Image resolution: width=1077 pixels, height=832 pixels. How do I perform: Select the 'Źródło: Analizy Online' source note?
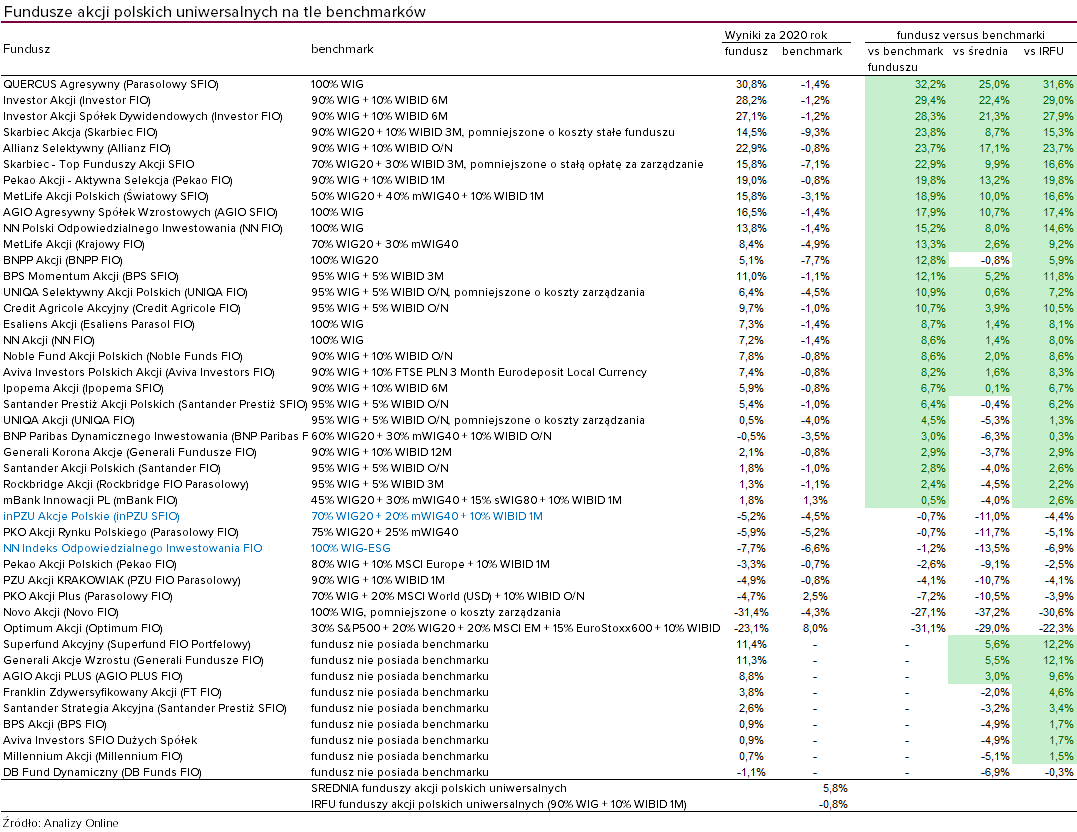click(x=60, y=823)
